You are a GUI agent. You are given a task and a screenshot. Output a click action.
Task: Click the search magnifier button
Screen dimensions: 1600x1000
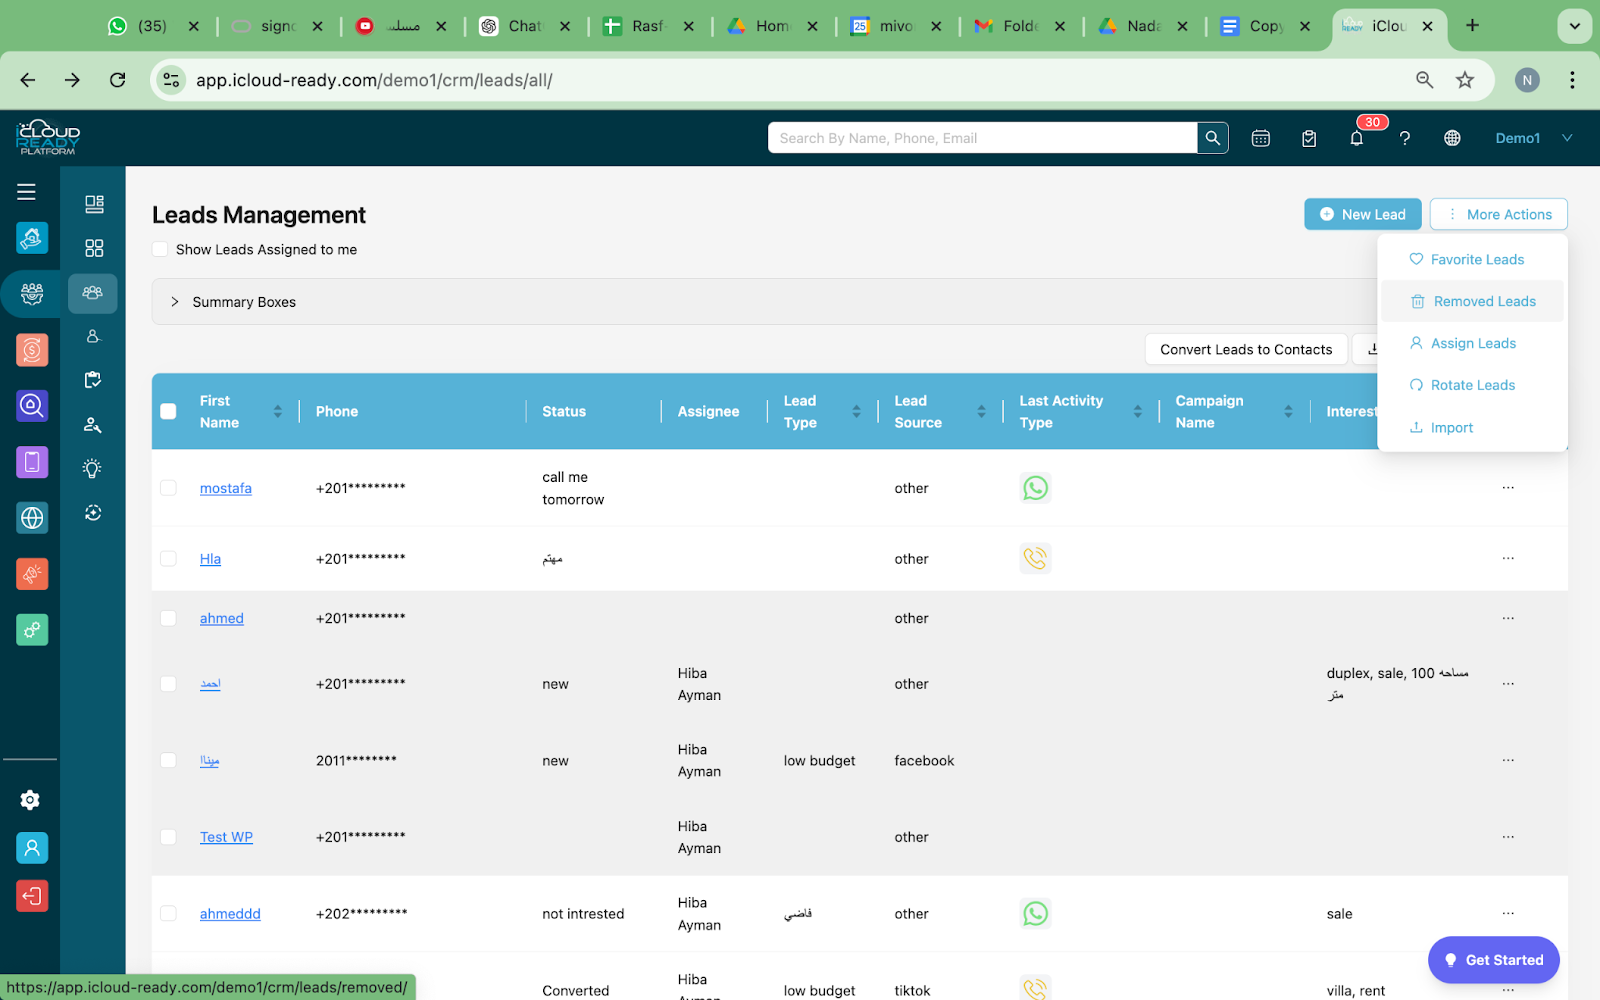click(1212, 138)
